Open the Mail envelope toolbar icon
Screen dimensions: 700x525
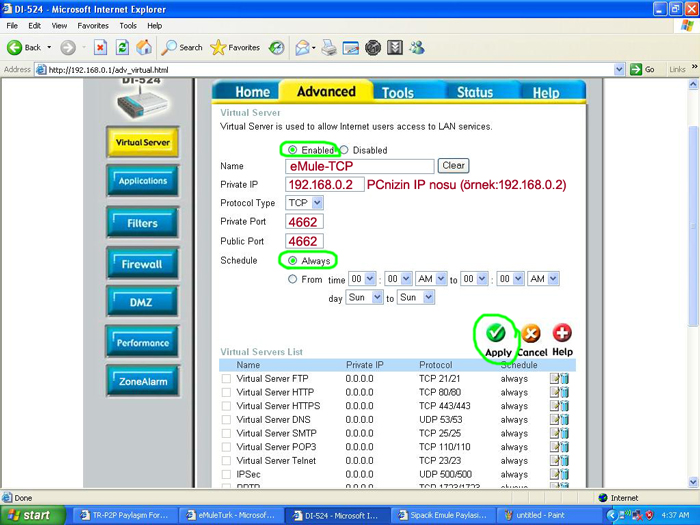303,47
